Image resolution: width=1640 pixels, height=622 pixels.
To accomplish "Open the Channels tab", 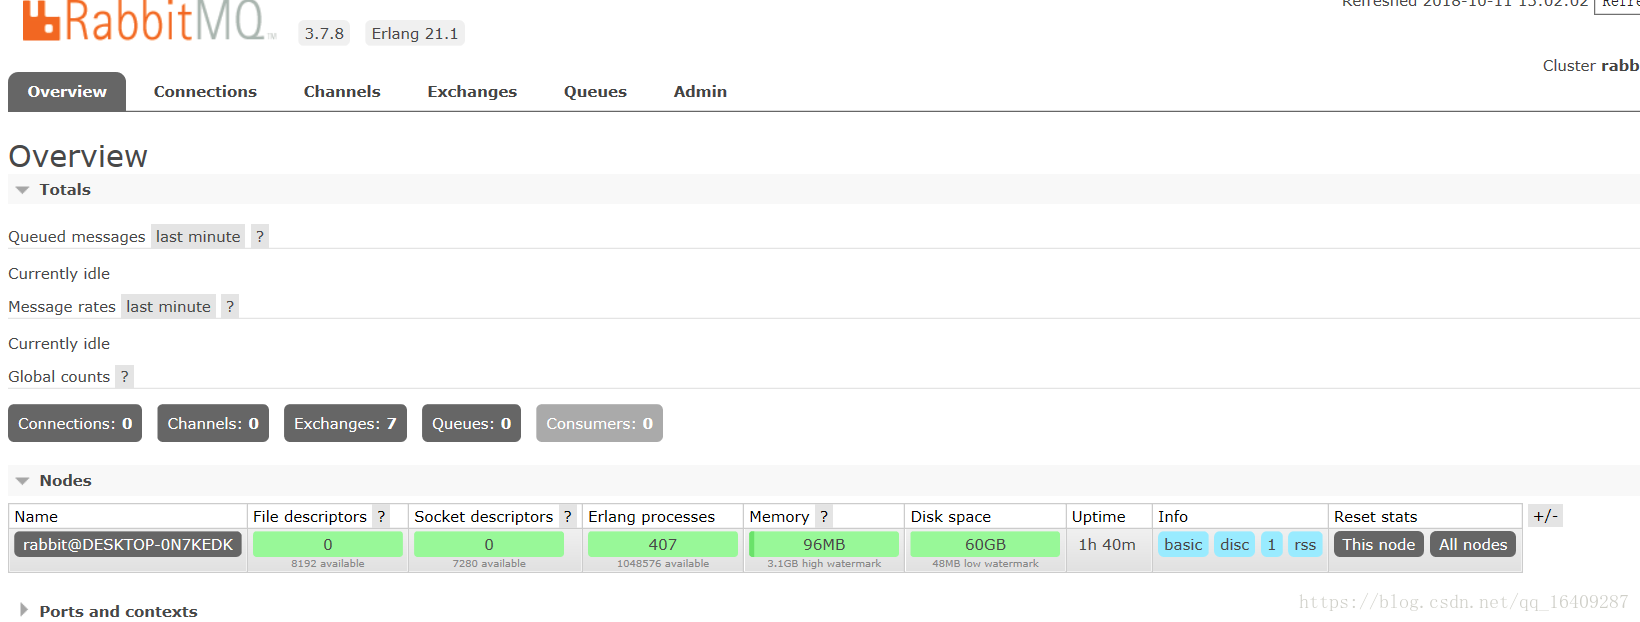I will (x=342, y=92).
